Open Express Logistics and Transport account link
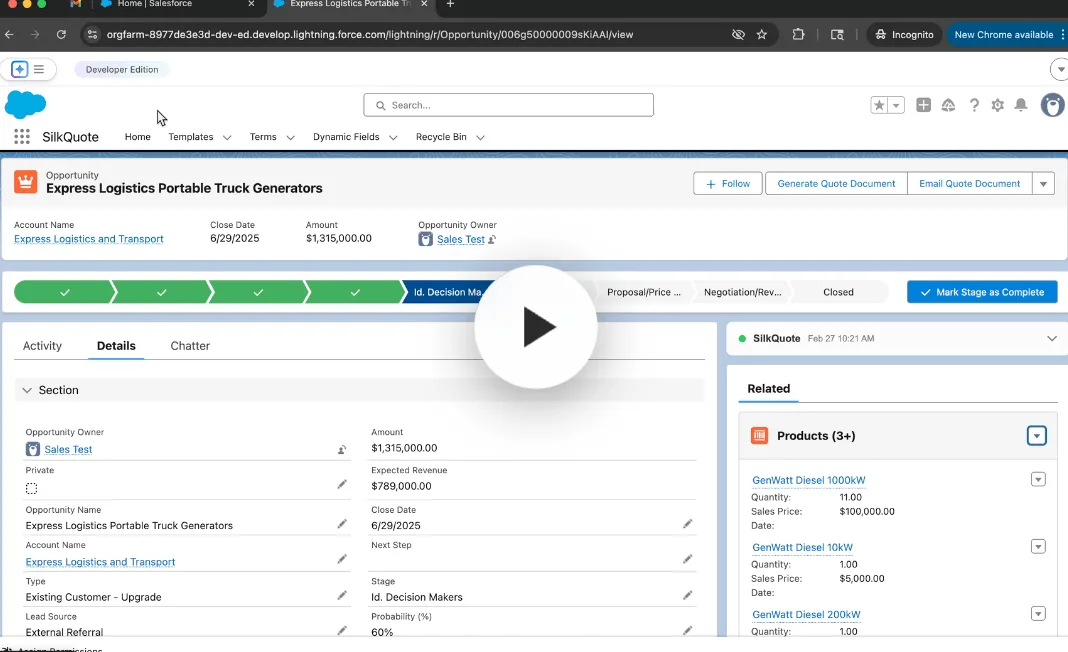The image size is (1068, 652). pyautogui.click(x=89, y=239)
